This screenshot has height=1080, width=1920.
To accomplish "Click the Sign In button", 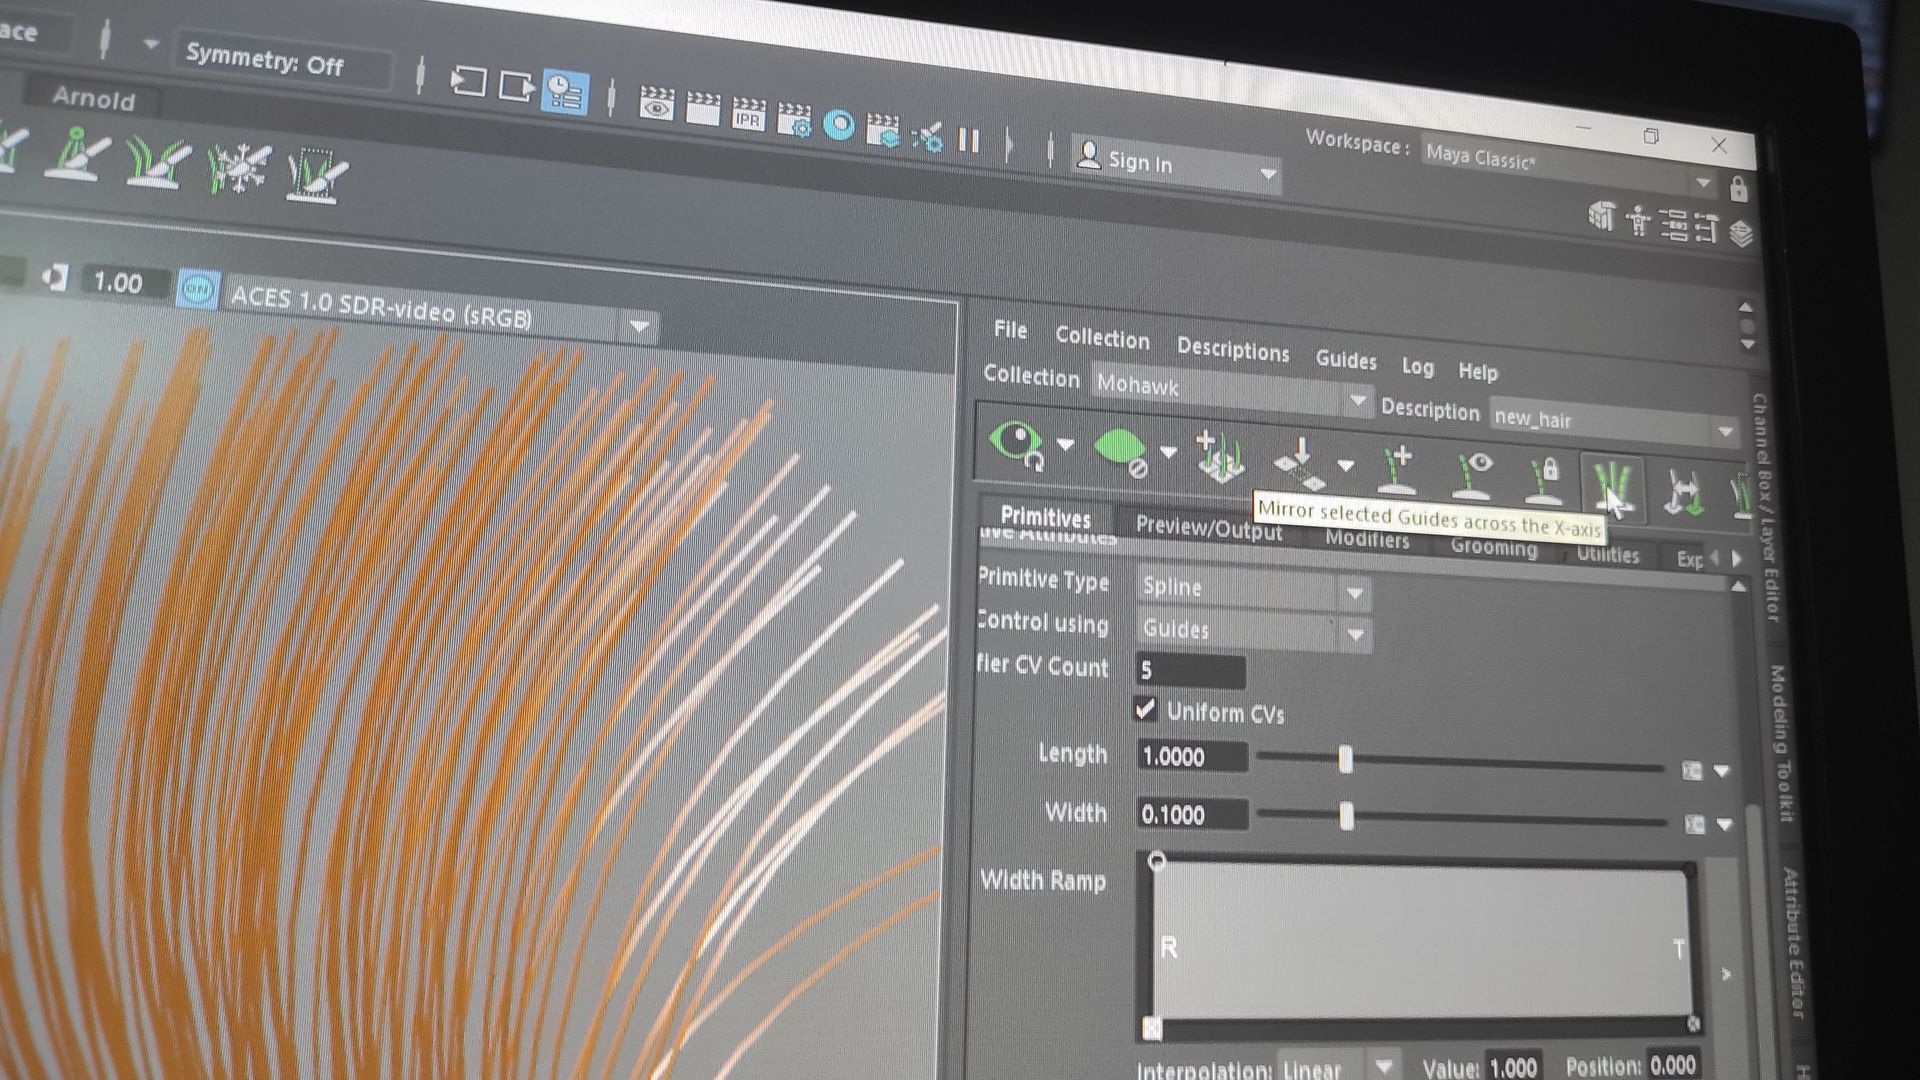I will pos(1140,162).
